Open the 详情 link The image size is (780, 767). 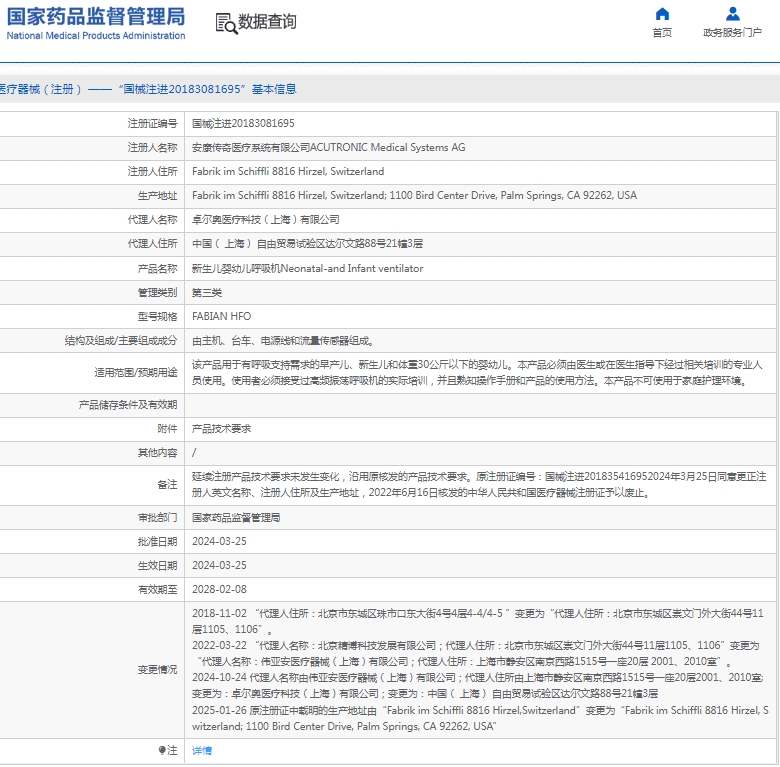pyautogui.click(x=202, y=750)
